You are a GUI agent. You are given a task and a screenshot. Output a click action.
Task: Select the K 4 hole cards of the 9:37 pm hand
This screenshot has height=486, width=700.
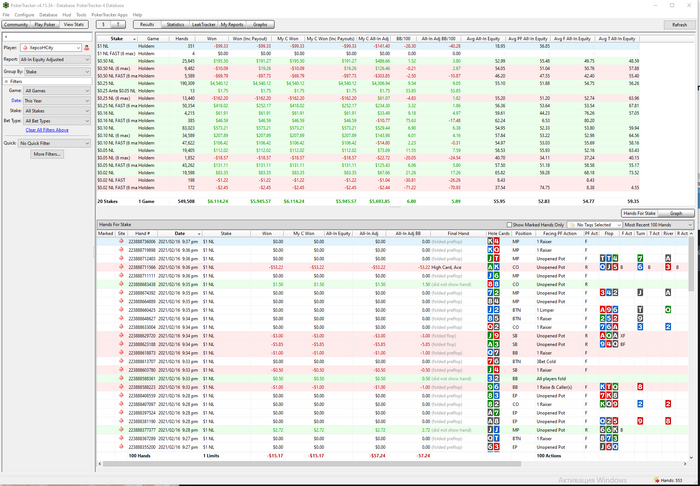click(x=493, y=241)
